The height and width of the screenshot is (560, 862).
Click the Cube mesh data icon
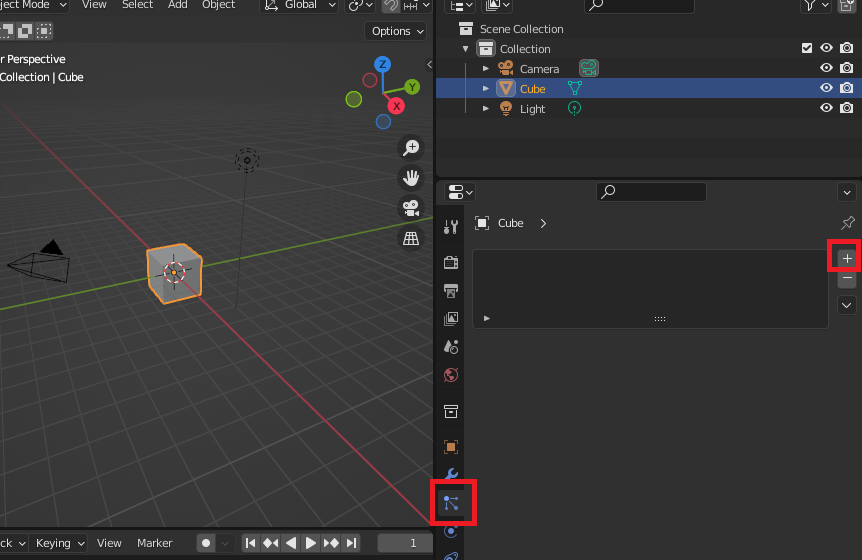click(x=575, y=88)
